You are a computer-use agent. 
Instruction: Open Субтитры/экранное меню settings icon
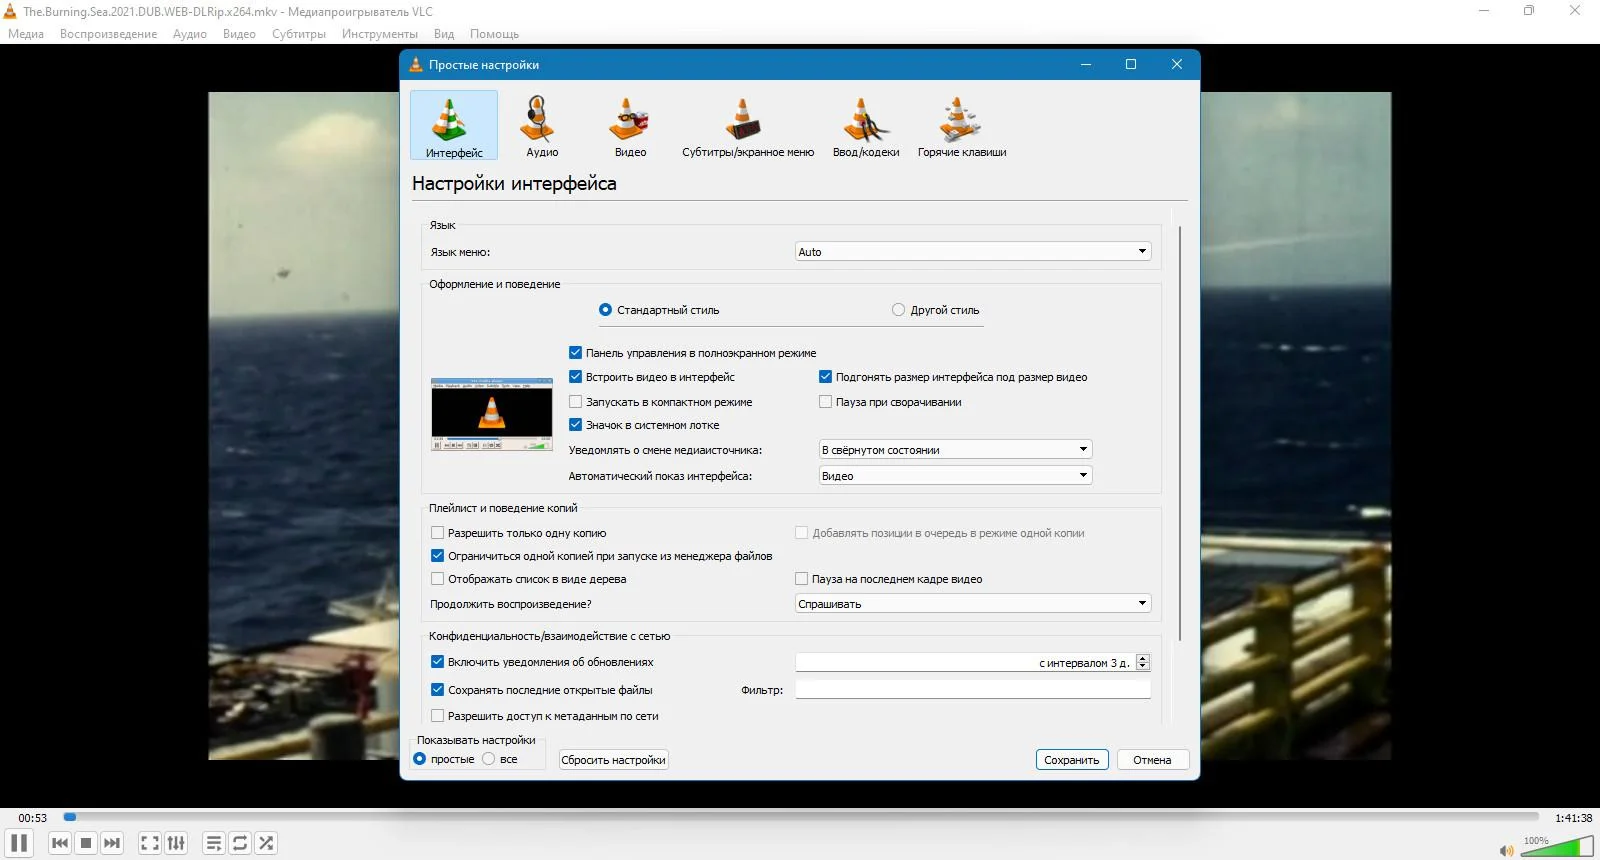point(747,126)
